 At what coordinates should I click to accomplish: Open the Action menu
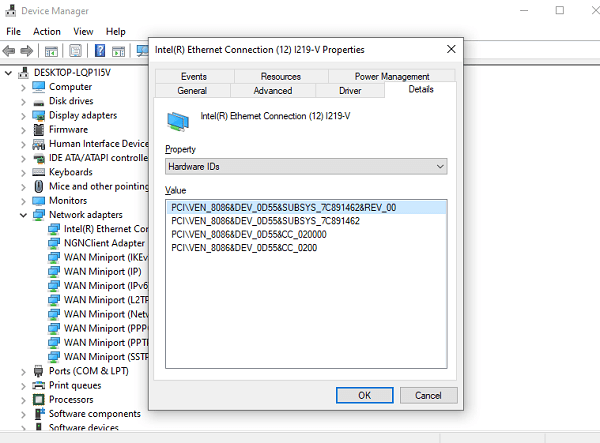click(47, 31)
